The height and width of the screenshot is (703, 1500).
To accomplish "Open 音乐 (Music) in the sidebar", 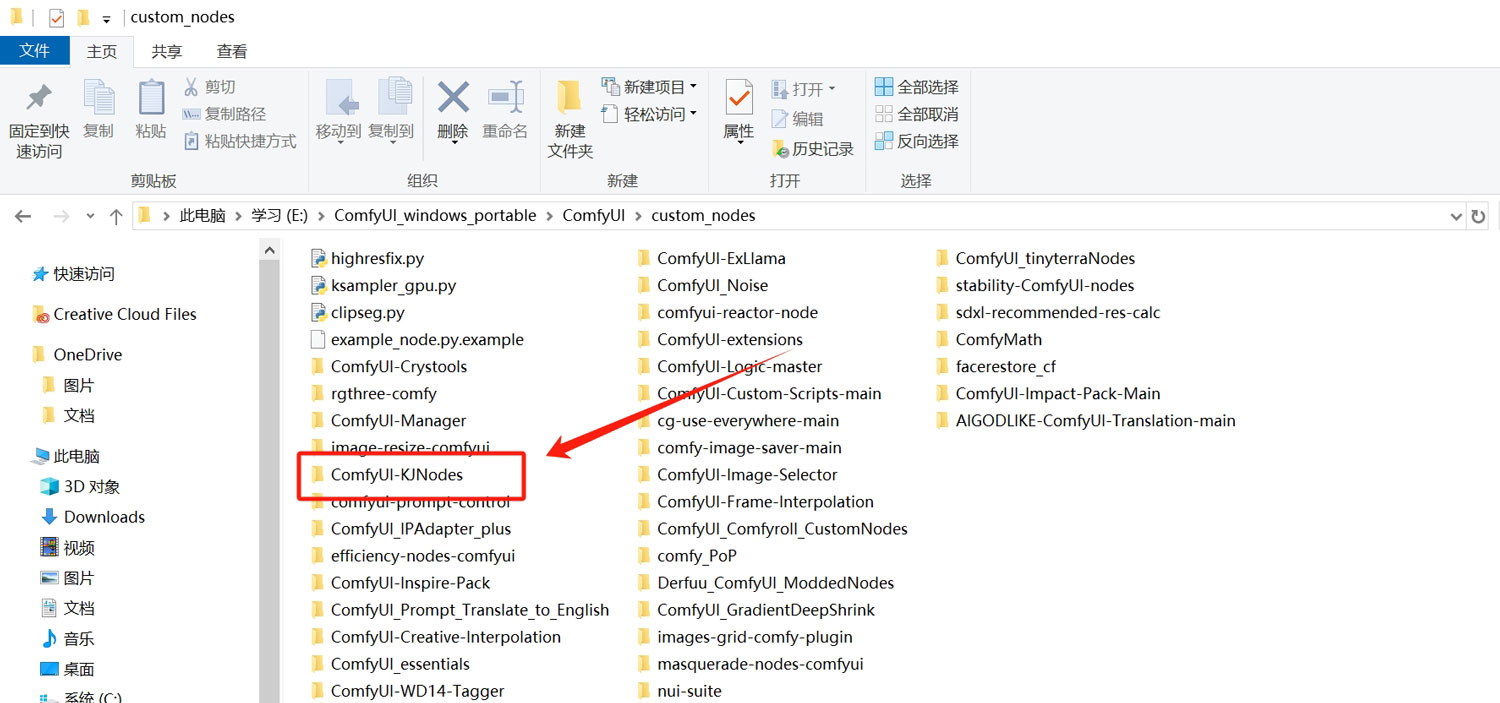I will 68,638.
